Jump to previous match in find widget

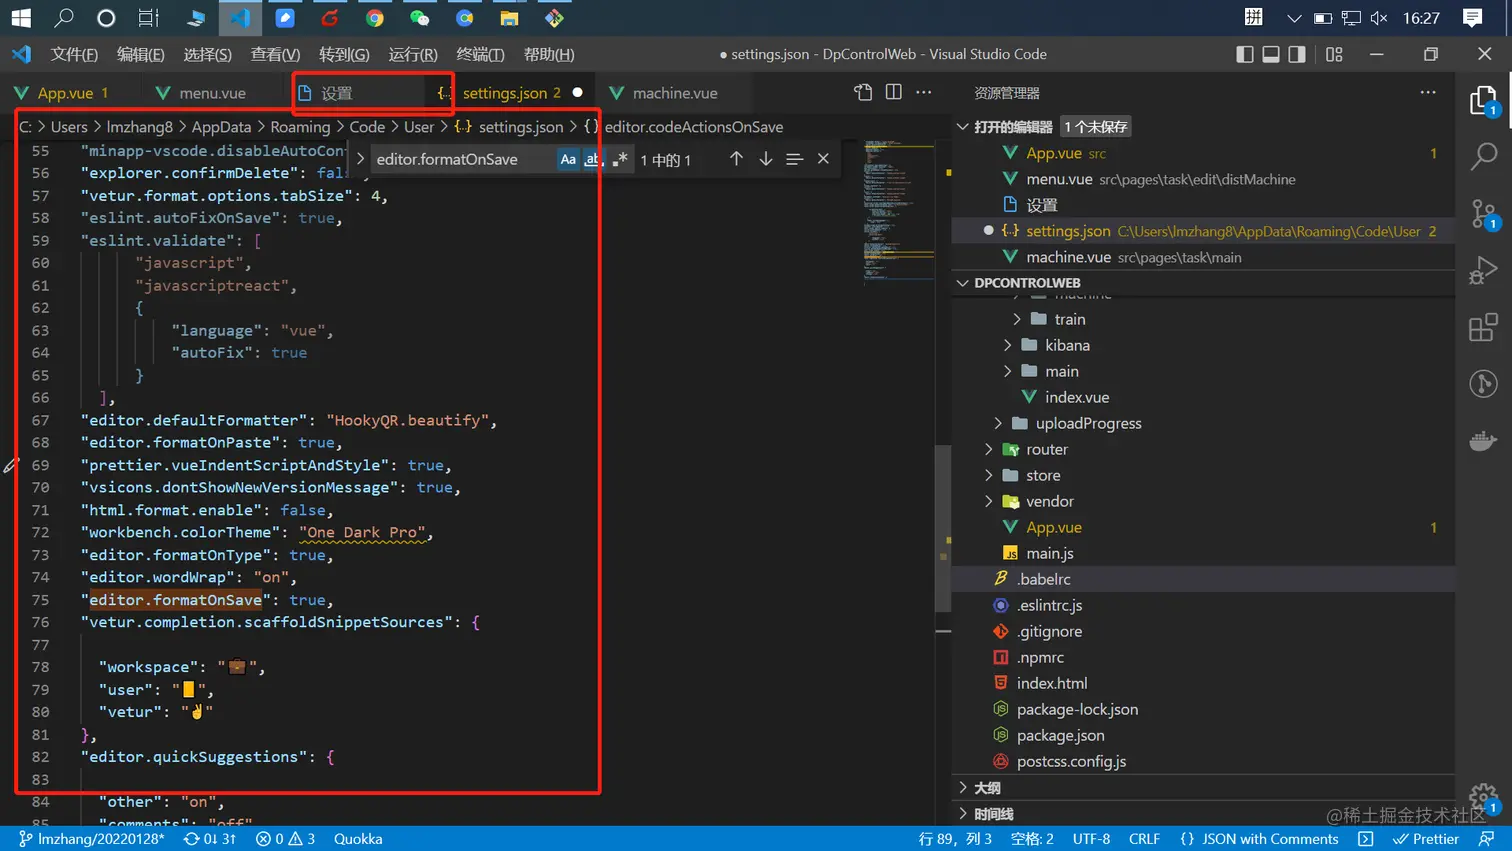[736, 159]
